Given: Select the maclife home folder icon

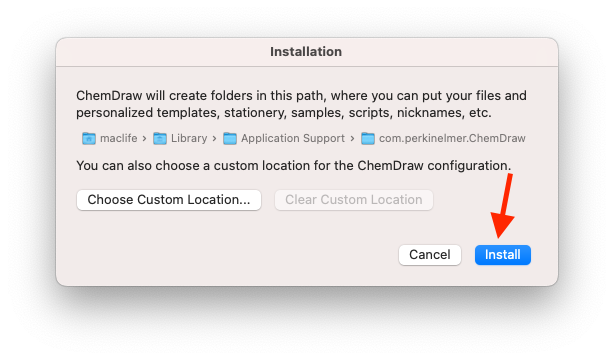Looking at the screenshot, I should (89, 138).
